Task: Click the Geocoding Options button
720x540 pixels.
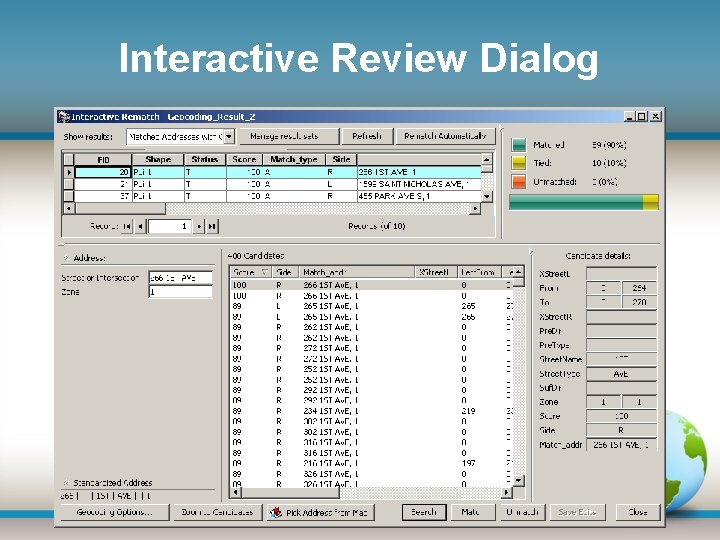Action: 115,512
